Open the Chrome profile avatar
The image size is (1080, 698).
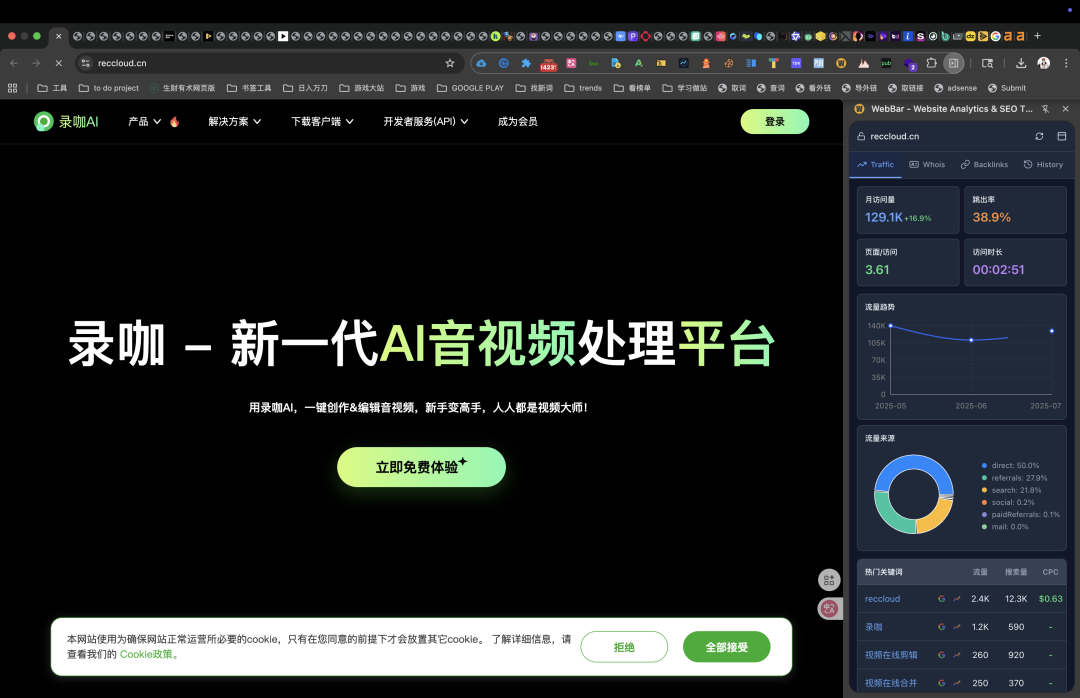click(x=1043, y=63)
